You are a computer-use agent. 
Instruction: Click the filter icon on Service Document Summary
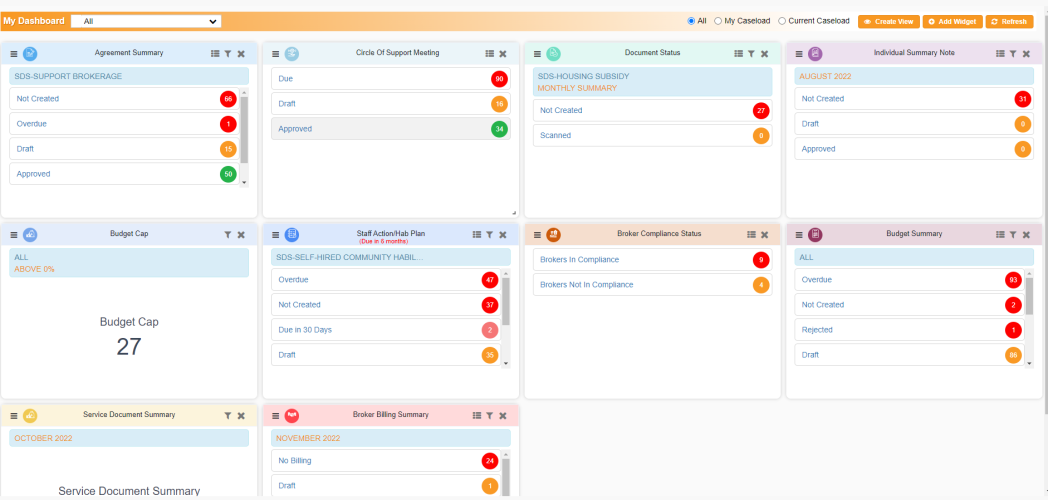coord(227,416)
